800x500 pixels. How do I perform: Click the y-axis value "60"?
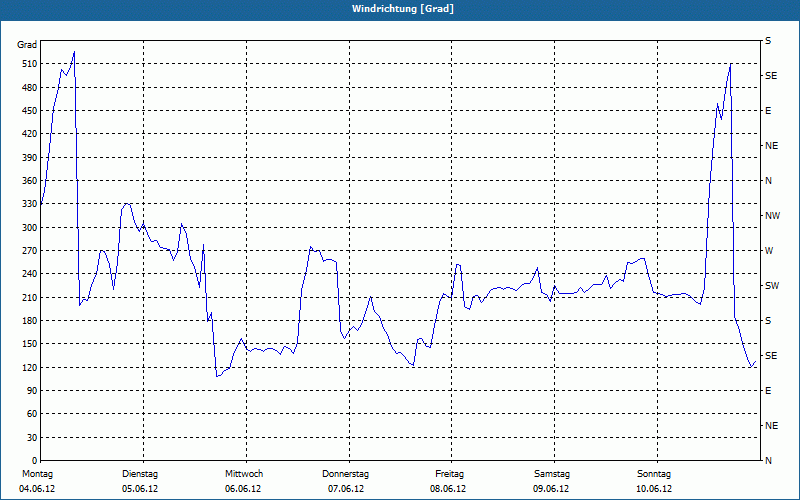32,414
